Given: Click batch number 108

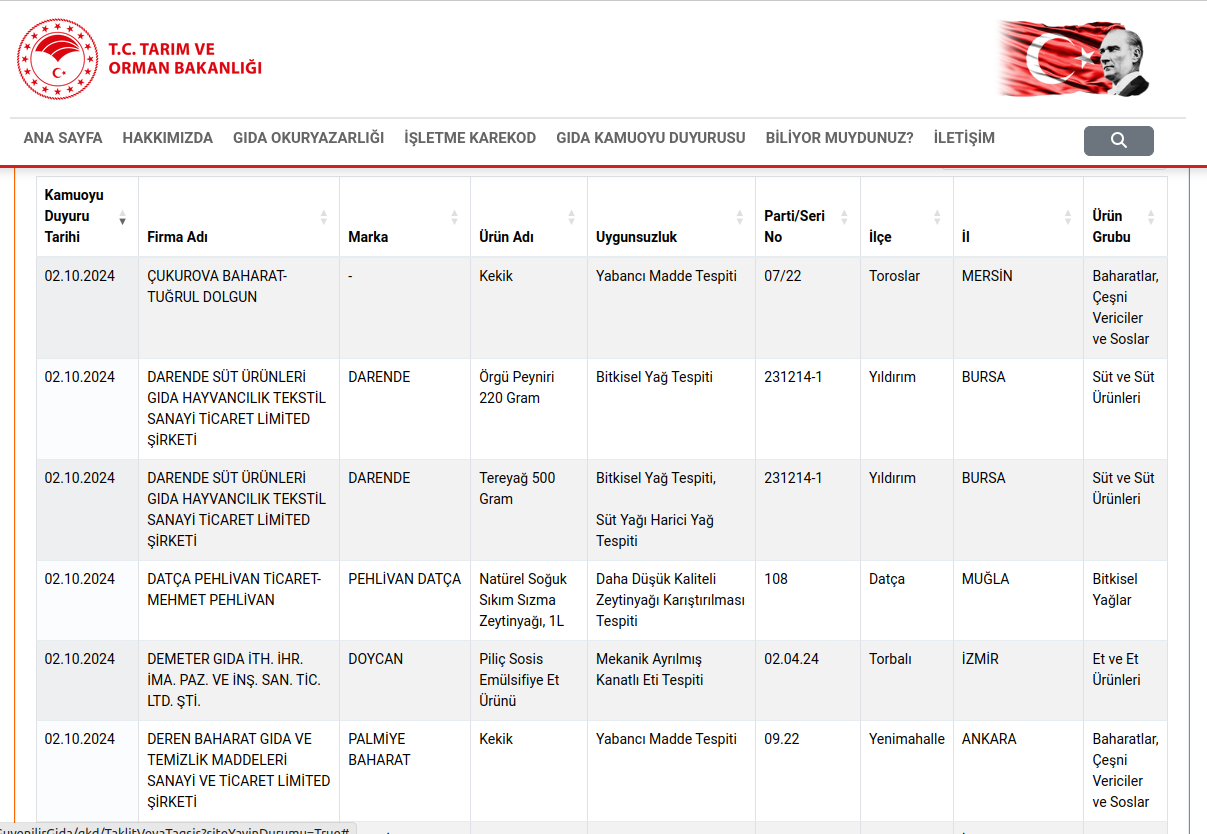Looking at the screenshot, I should click(776, 579).
